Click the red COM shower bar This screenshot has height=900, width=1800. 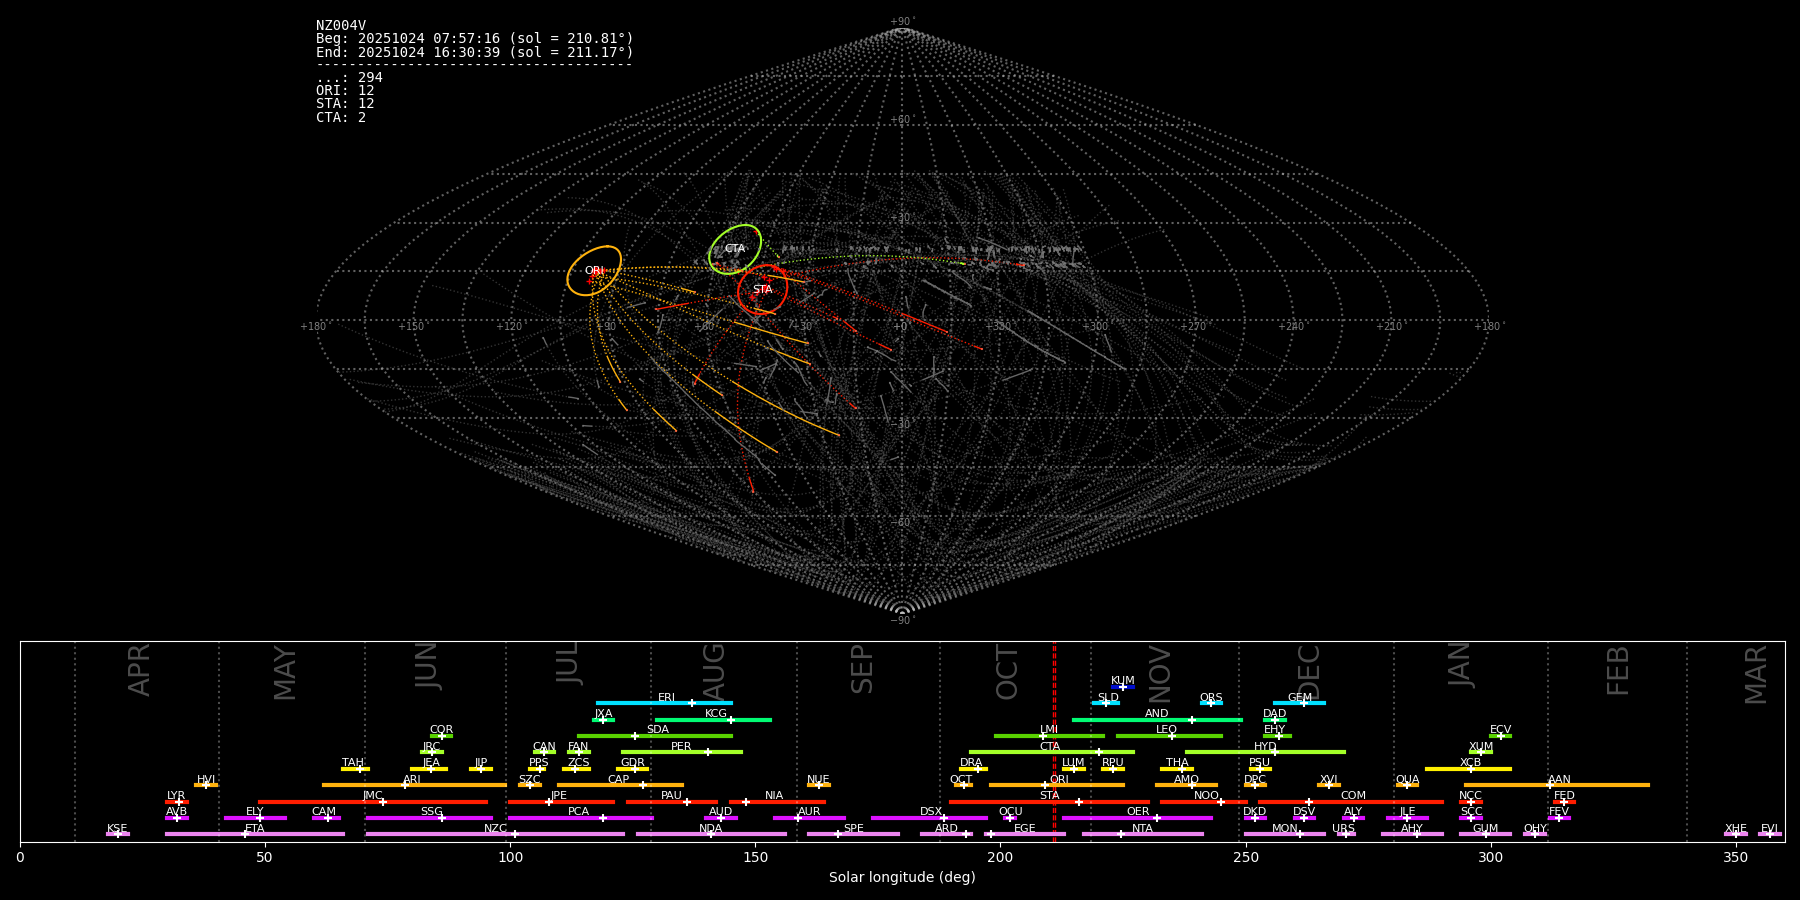coord(1352,802)
